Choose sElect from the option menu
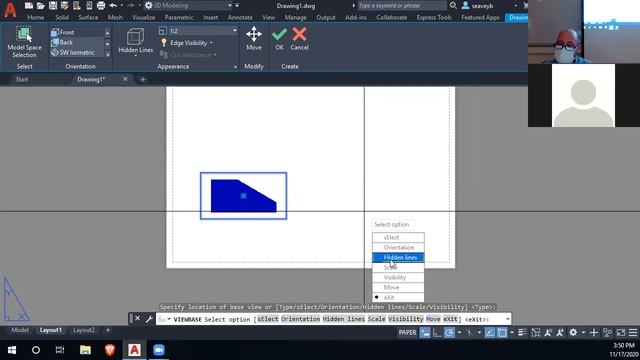 (398, 238)
